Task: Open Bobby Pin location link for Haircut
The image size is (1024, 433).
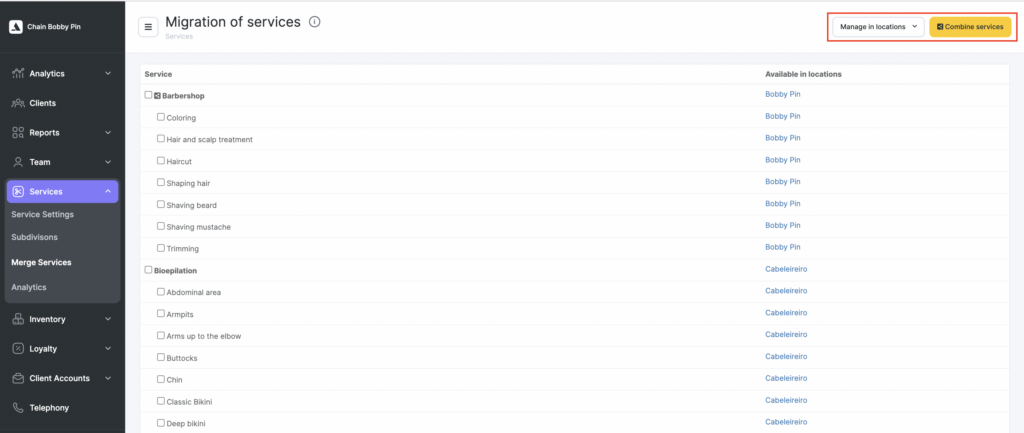Action: click(782, 160)
